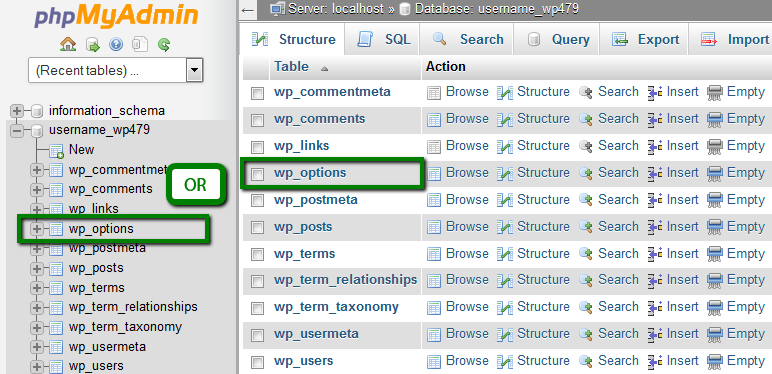This screenshot has width=772, height=374.
Task: Tick checkbox for wp_postmeta table
Action: 257,201
